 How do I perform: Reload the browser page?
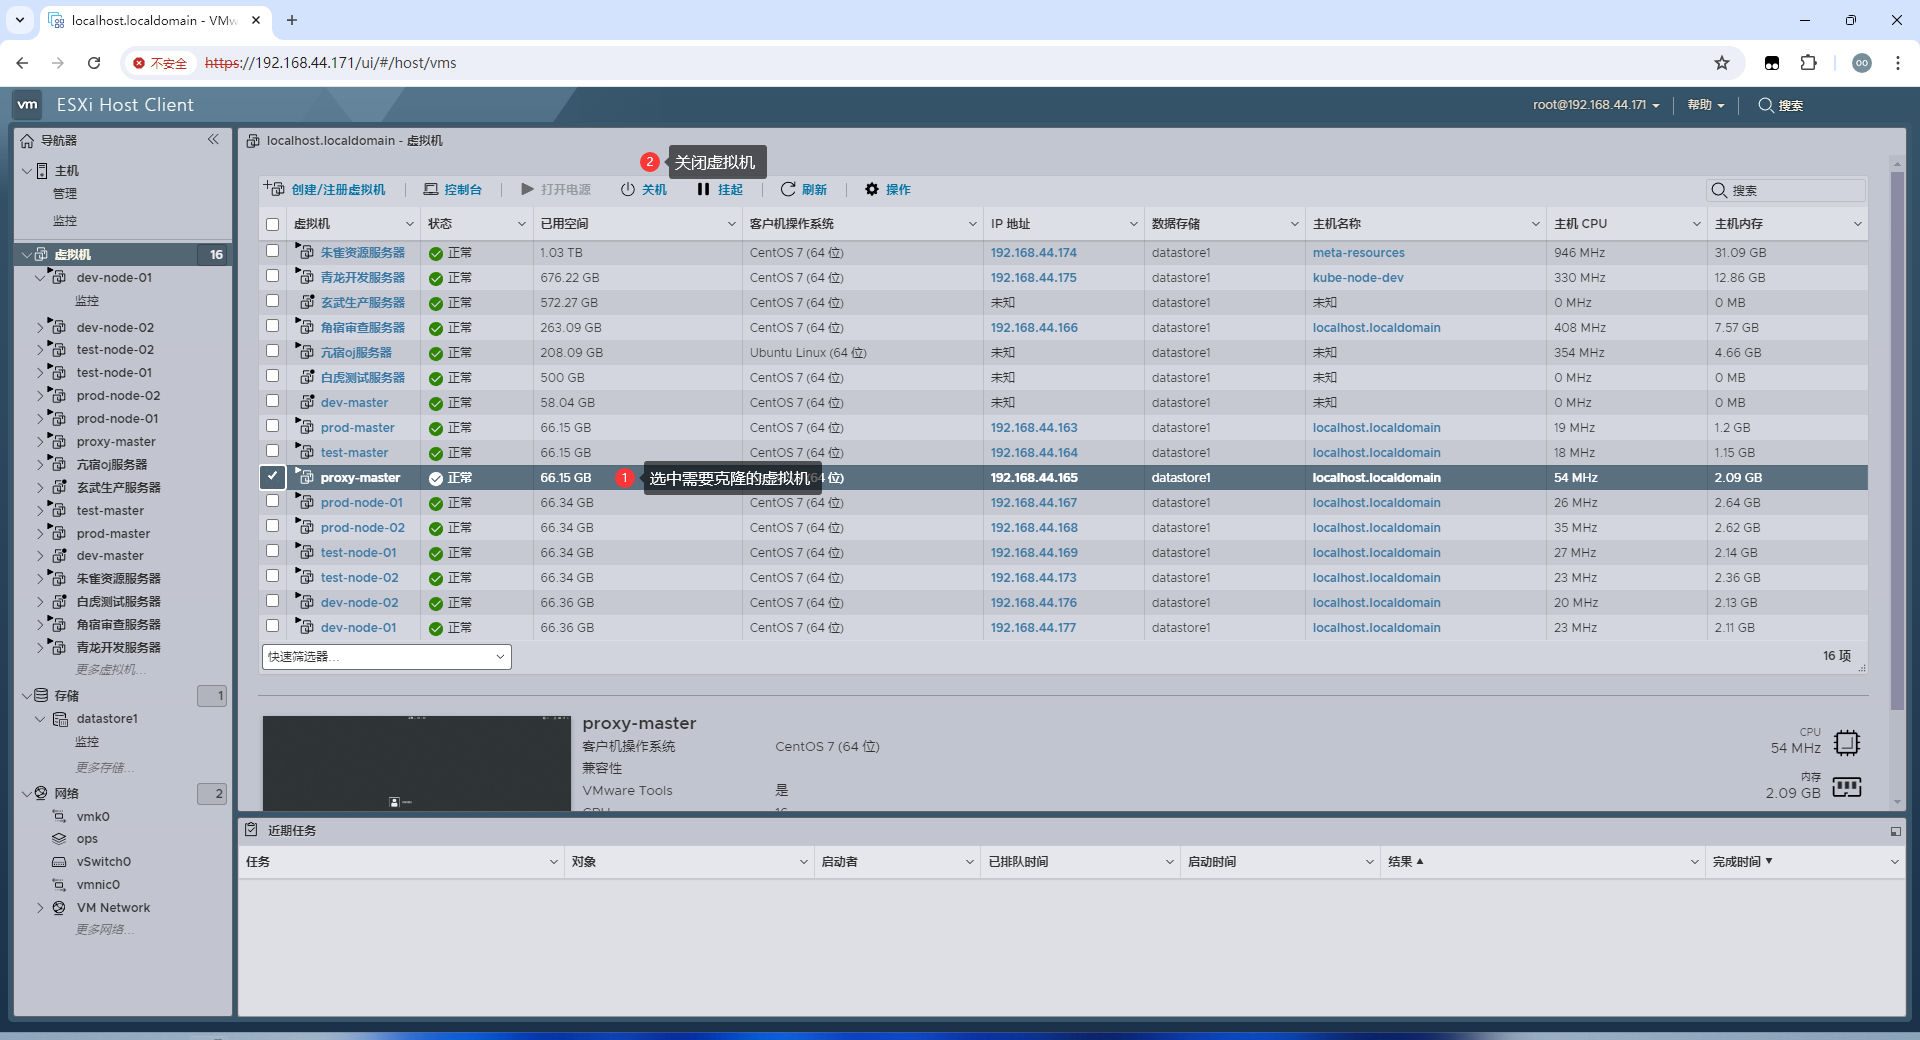click(94, 63)
